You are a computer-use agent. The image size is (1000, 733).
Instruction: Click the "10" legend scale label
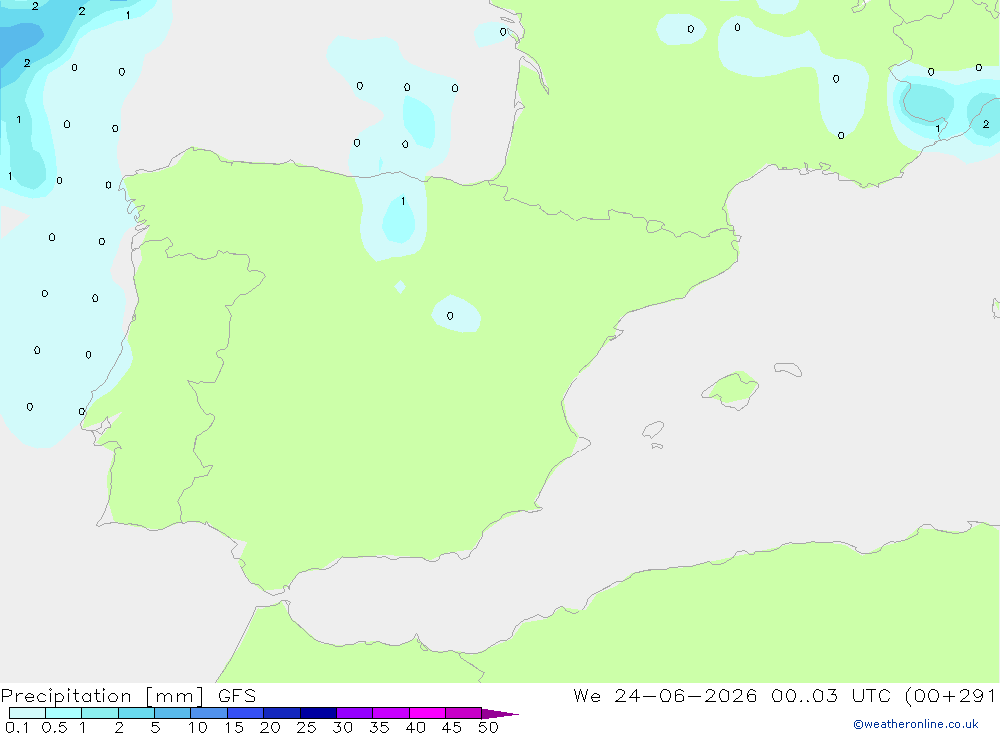point(198,727)
